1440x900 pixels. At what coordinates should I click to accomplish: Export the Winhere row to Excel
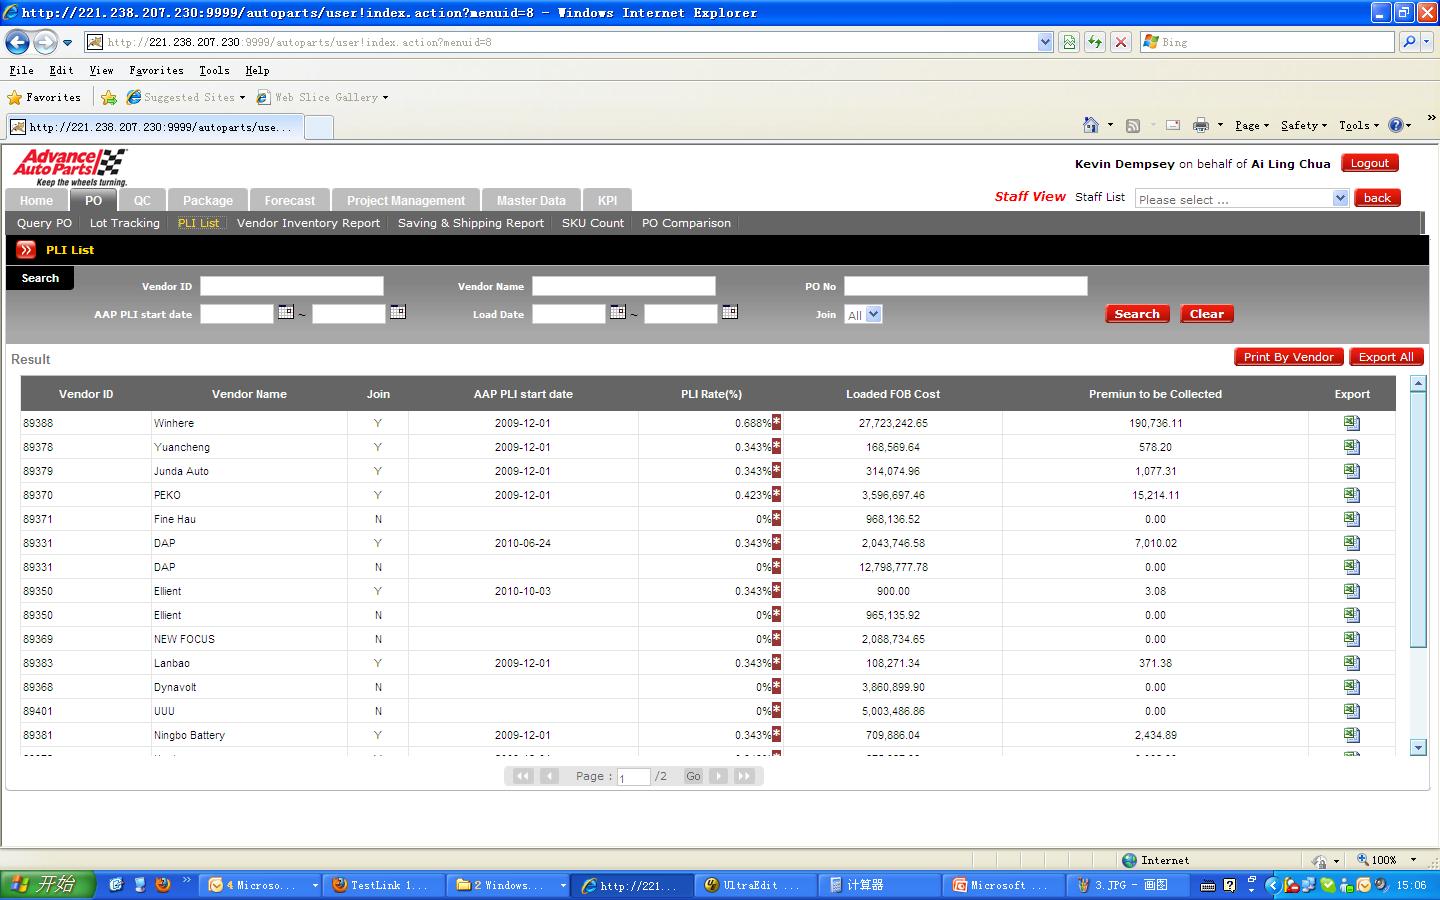pos(1351,423)
